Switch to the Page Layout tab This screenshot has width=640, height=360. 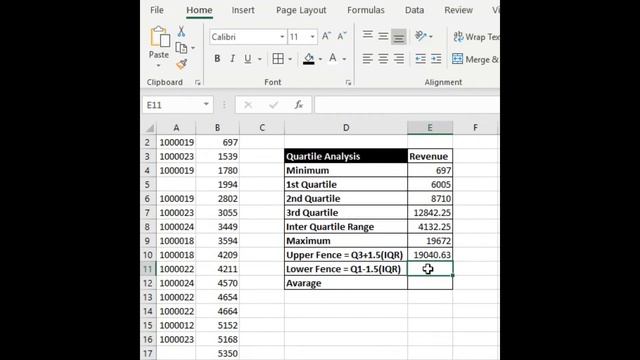pos(301,10)
